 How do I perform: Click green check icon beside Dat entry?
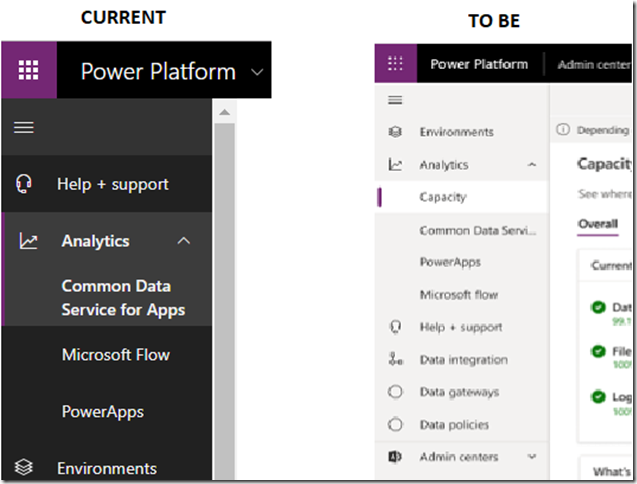598,307
